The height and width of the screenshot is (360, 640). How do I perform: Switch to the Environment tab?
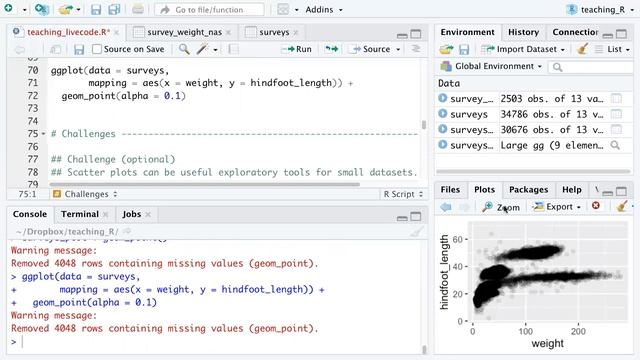tap(467, 32)
